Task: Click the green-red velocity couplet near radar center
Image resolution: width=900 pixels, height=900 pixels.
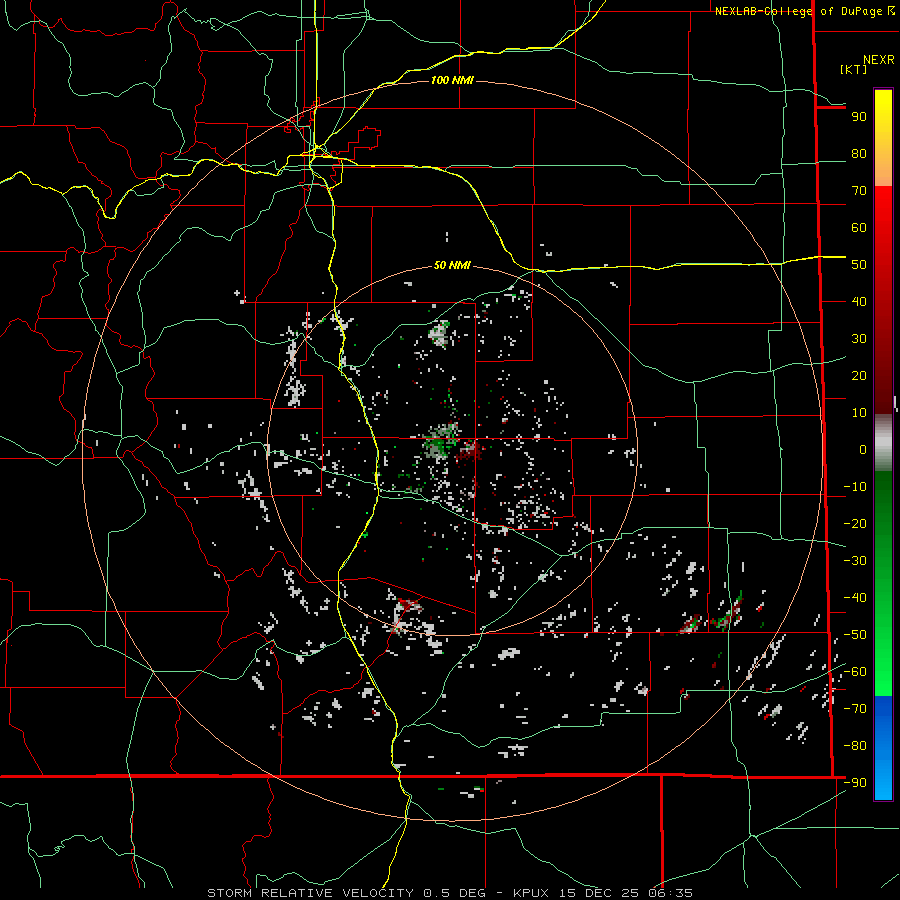Action: point(453,443)
